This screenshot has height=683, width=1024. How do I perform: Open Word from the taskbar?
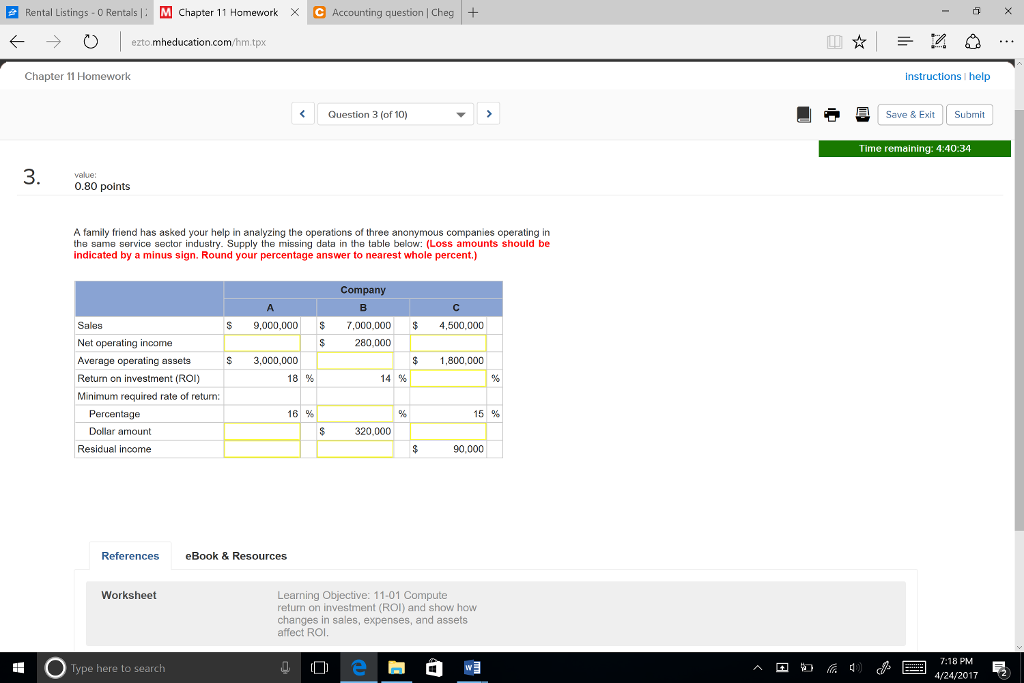coord(472,667)
